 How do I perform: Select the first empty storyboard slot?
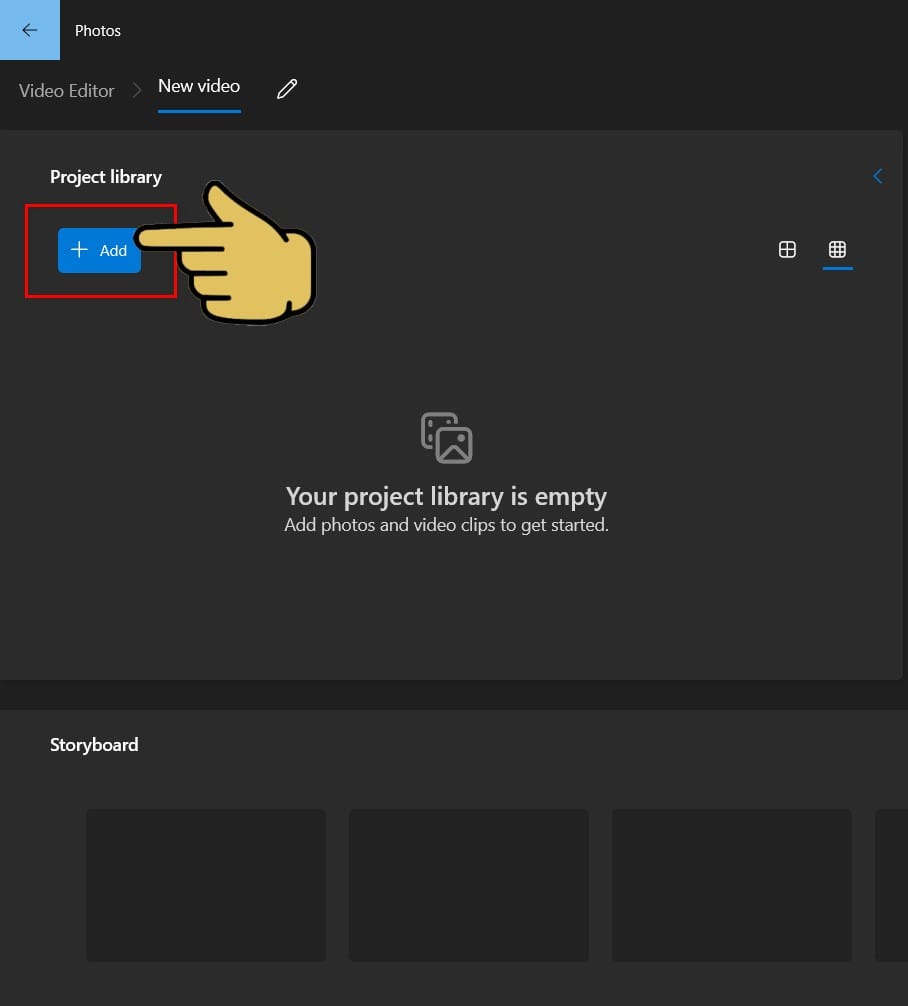(206, 885)
